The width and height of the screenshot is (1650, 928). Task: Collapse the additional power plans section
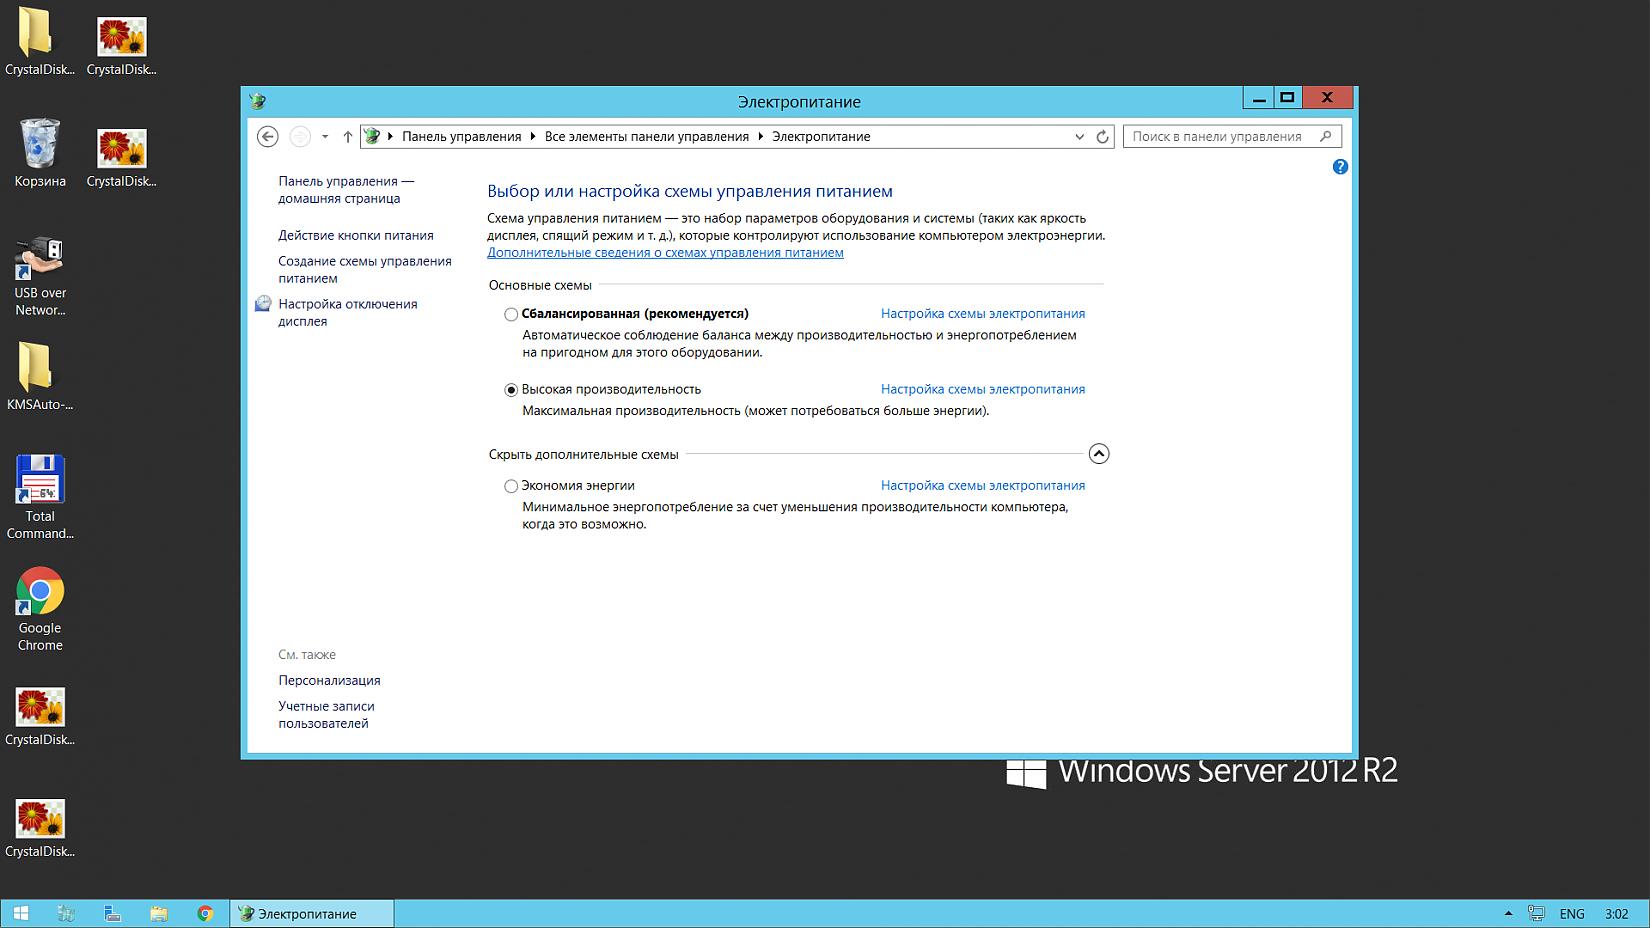pos(1098,454)
